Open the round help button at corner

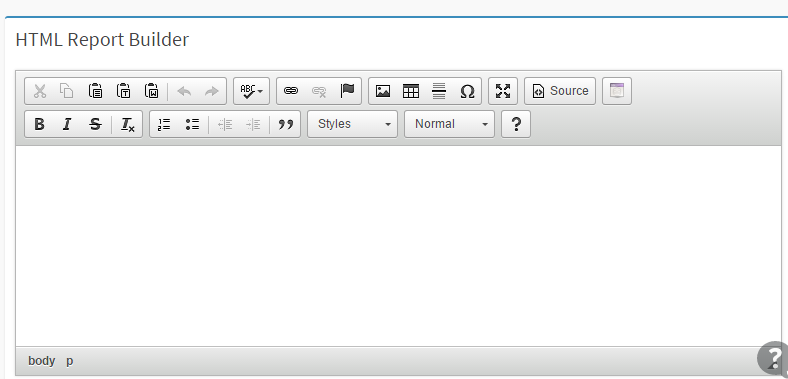(774, 358)
